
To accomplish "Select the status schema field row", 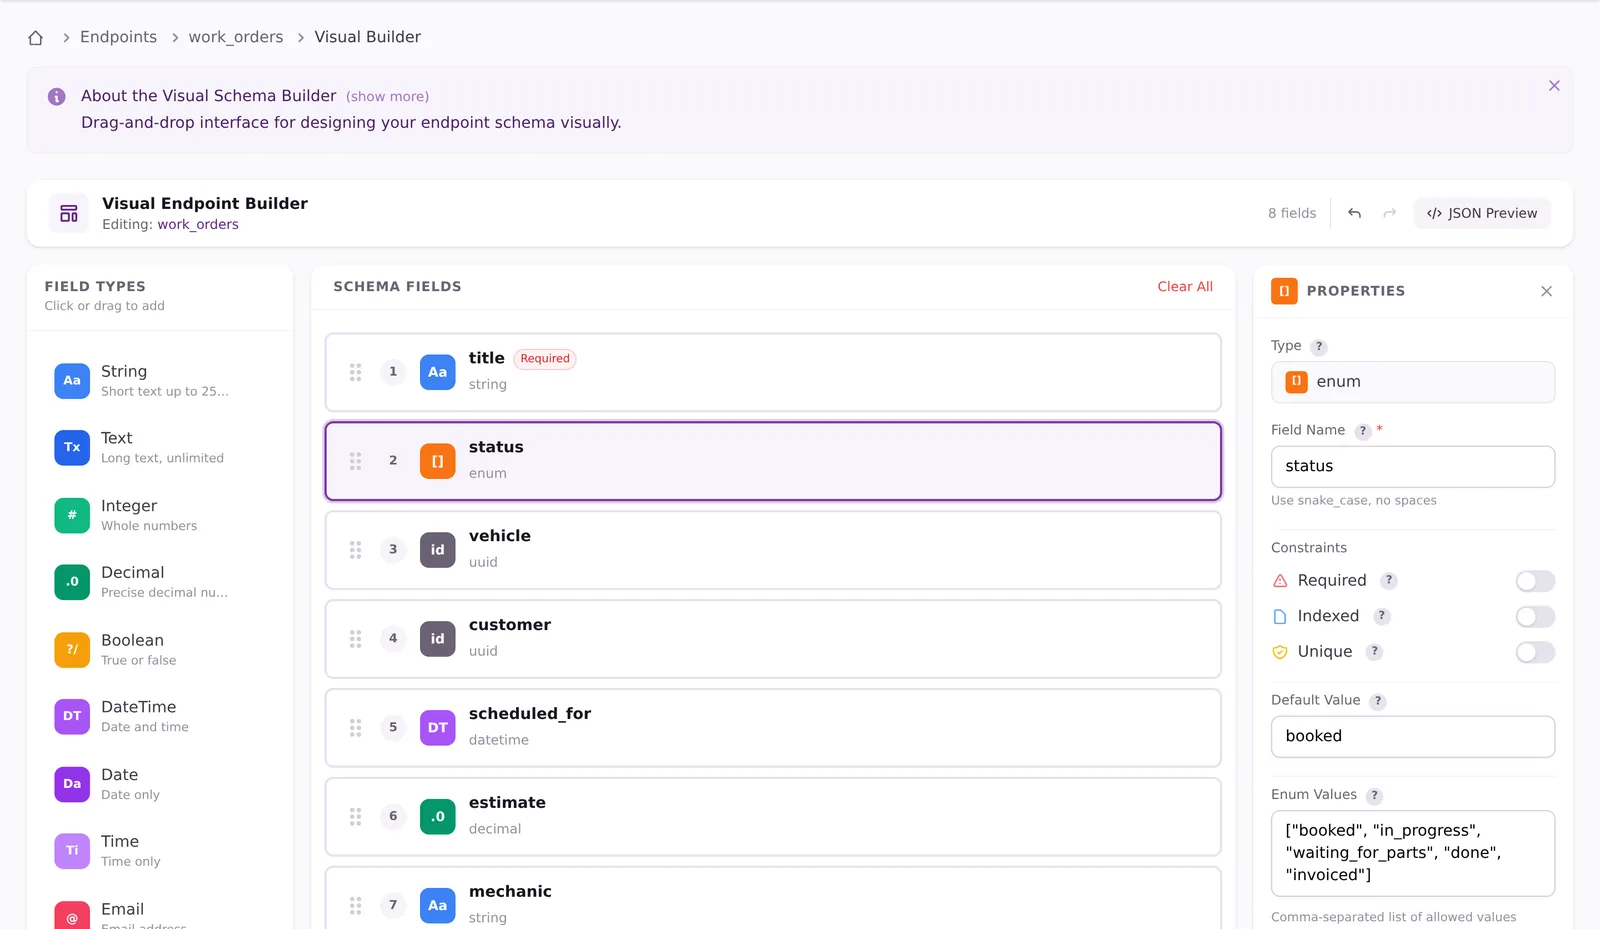I will (773, 461).
